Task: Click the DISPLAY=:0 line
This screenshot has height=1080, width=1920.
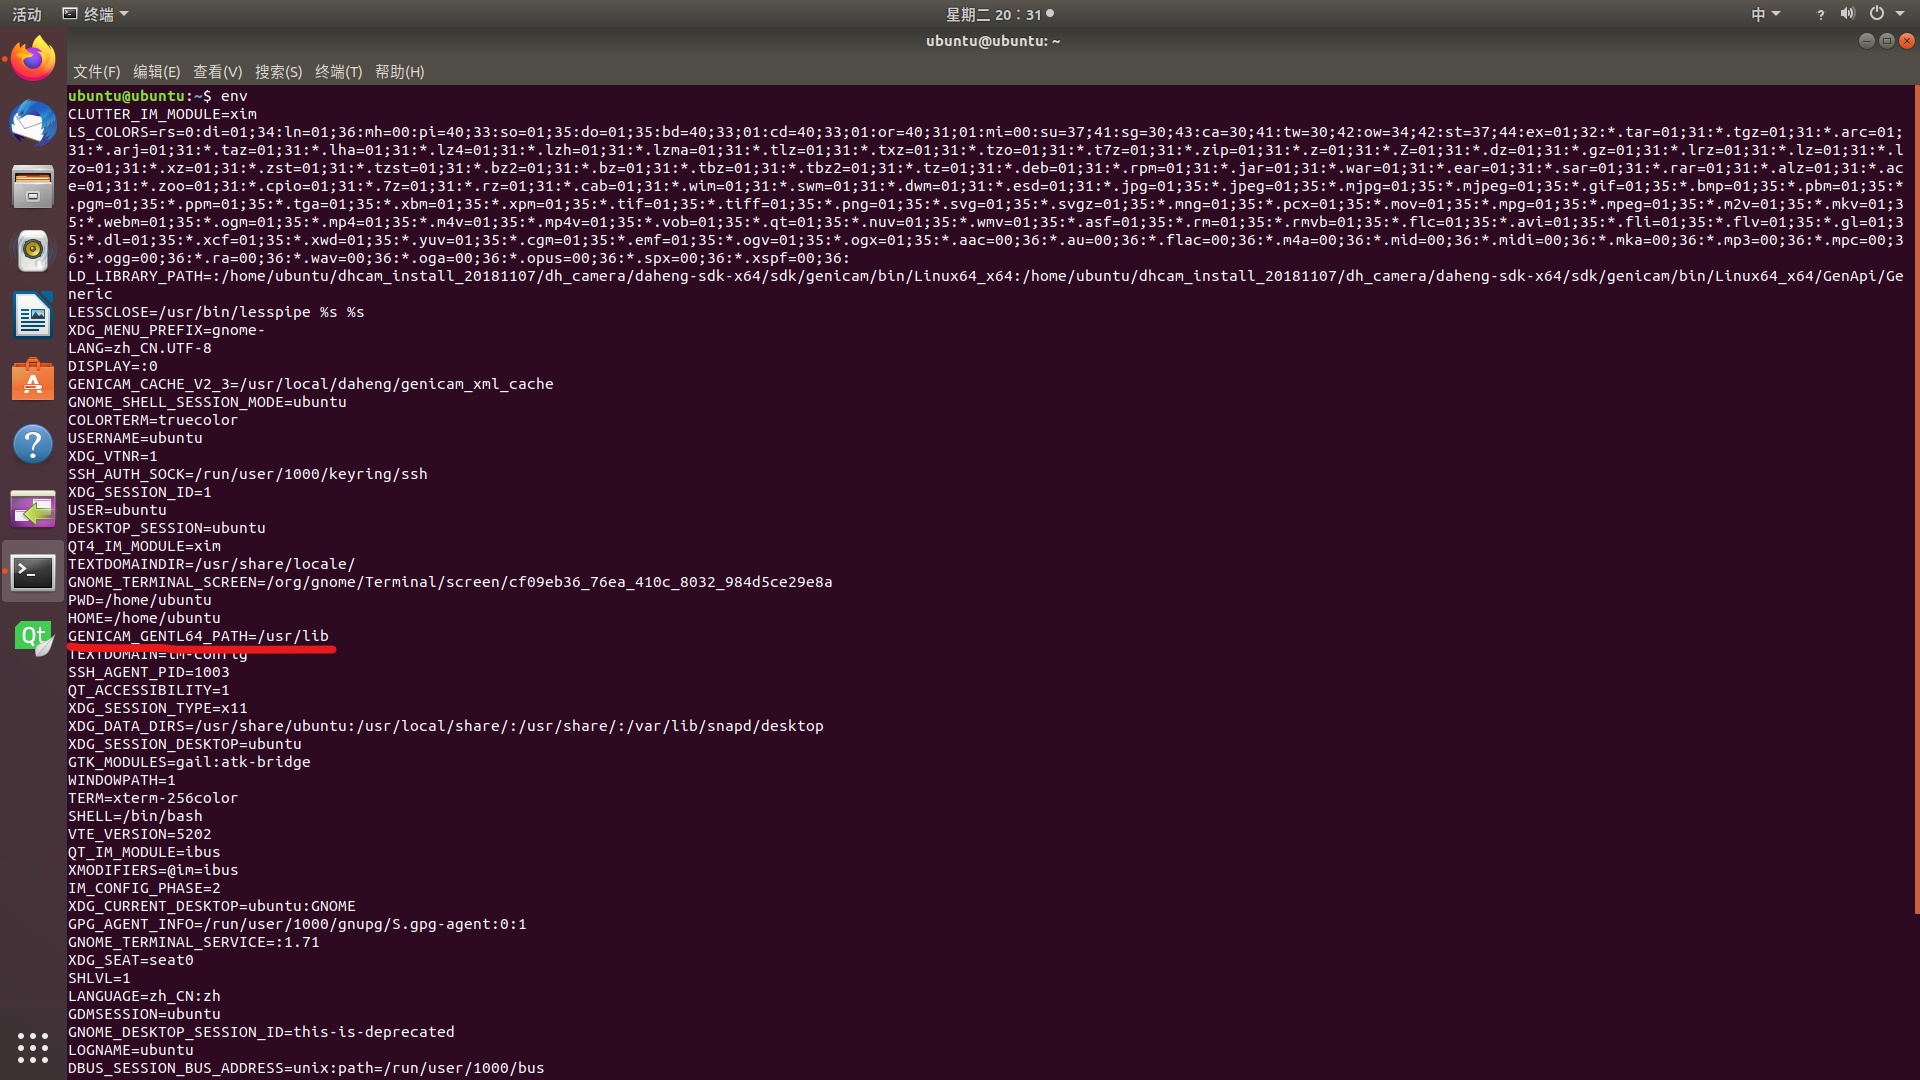Action: pos(113,366)
